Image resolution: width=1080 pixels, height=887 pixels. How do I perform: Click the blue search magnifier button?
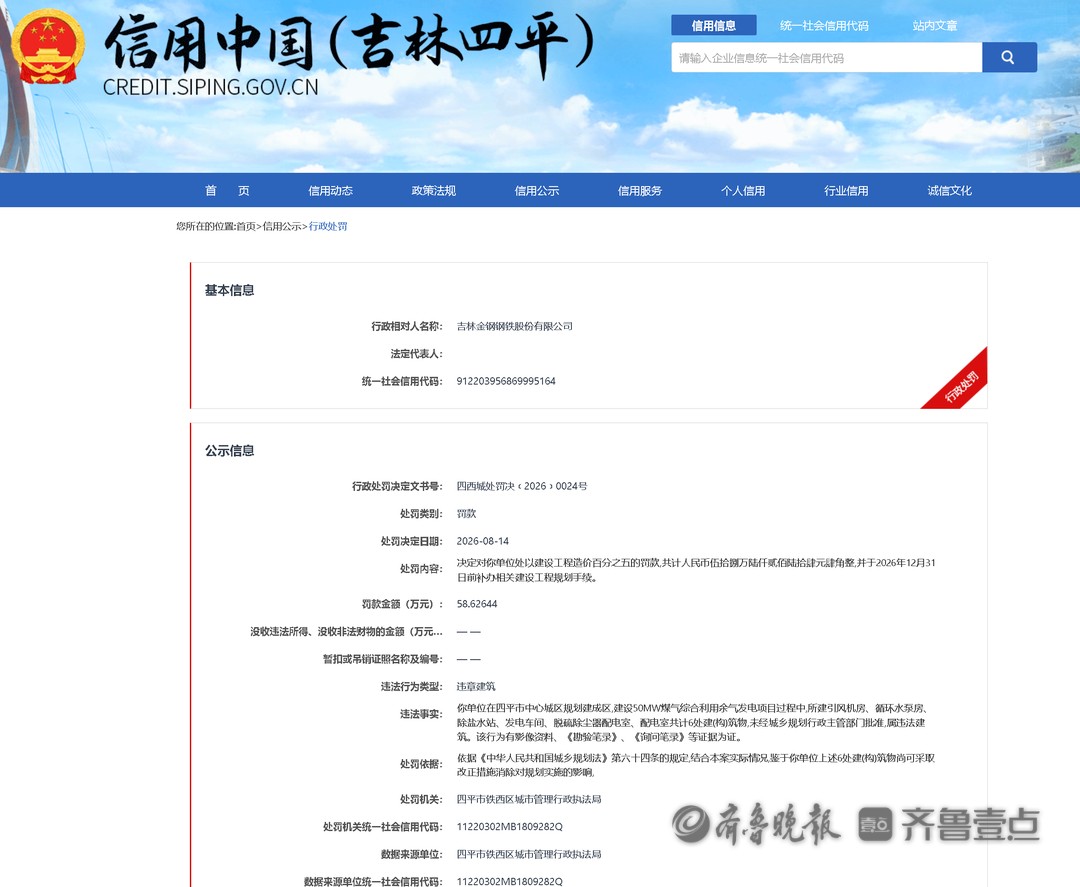coord(1009,57)
